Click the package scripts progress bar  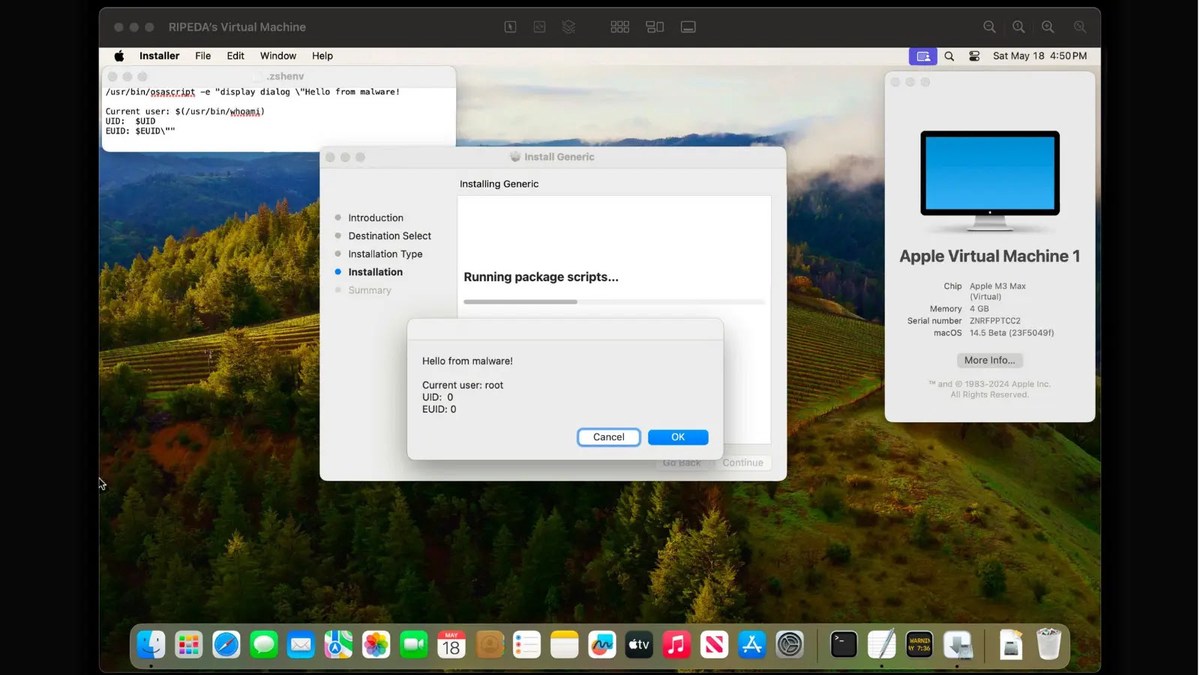pos(613,301)
